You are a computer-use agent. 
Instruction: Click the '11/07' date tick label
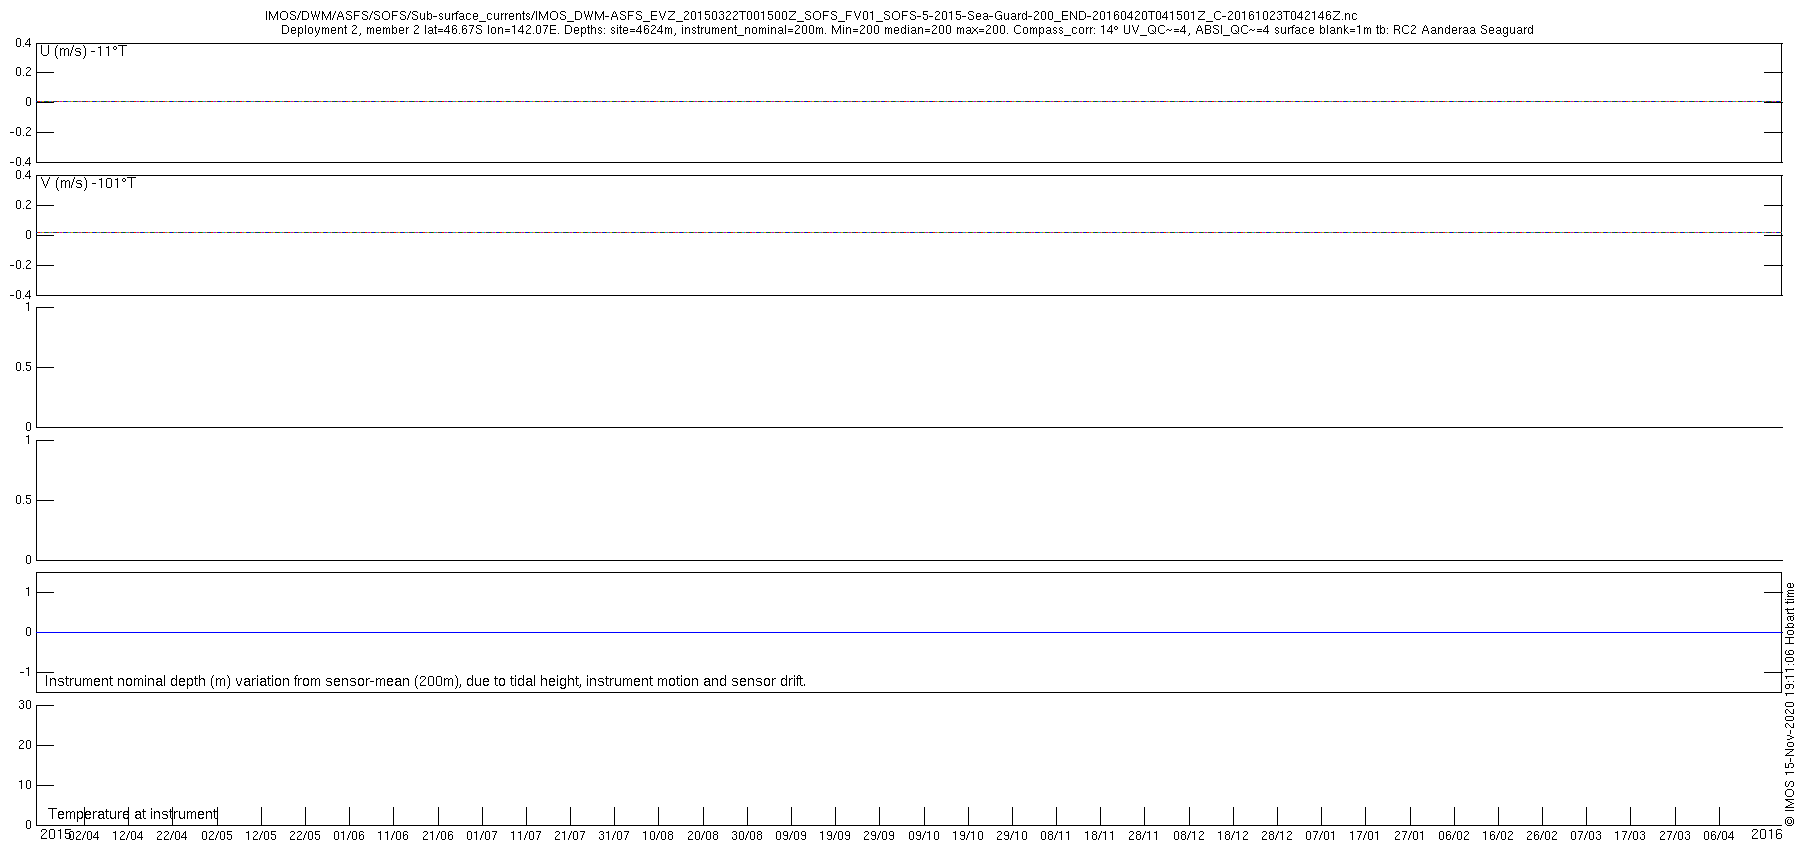tap(526, 836)
